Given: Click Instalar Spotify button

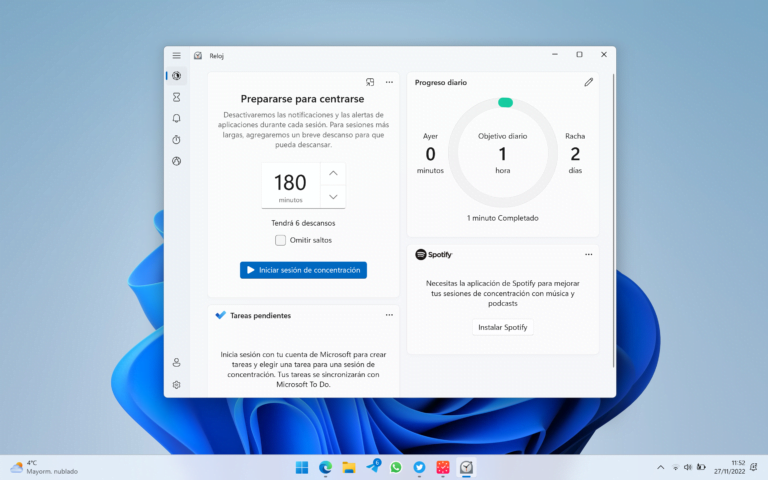Looking at the screenshot, I should [x=503, y=327].
